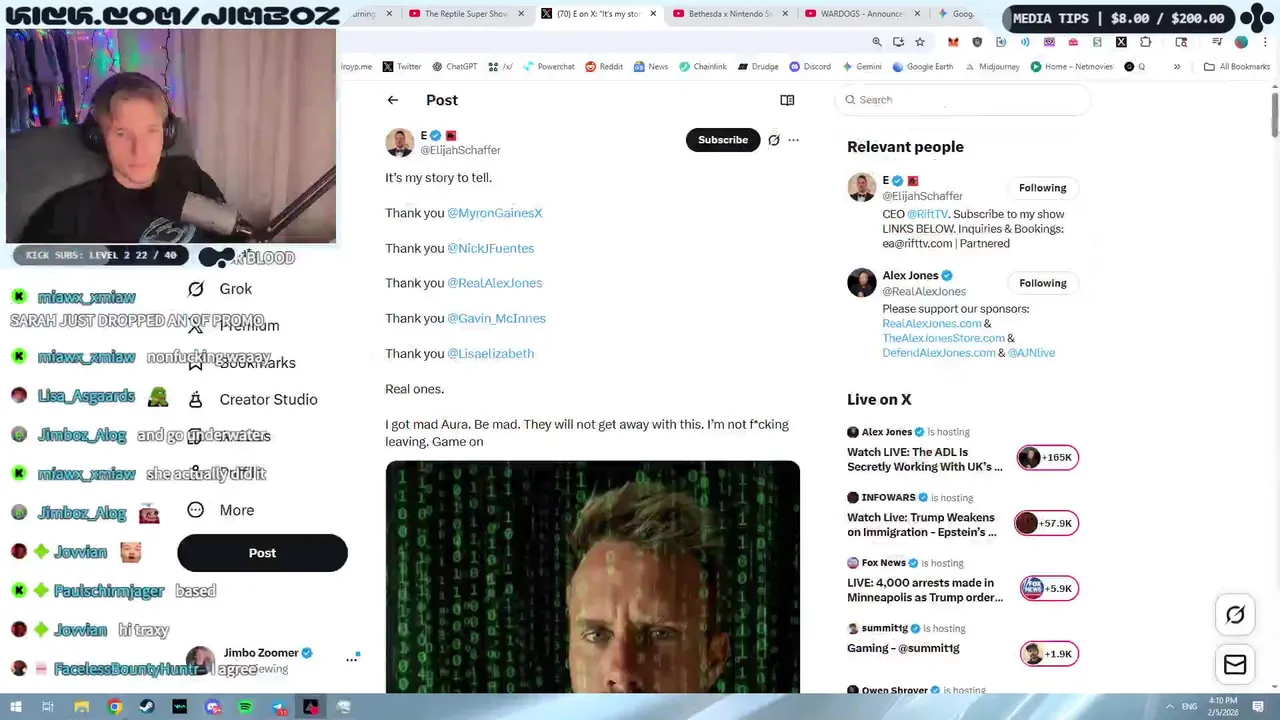Zoom page using magnifier icon in address bar

[877, 42]
